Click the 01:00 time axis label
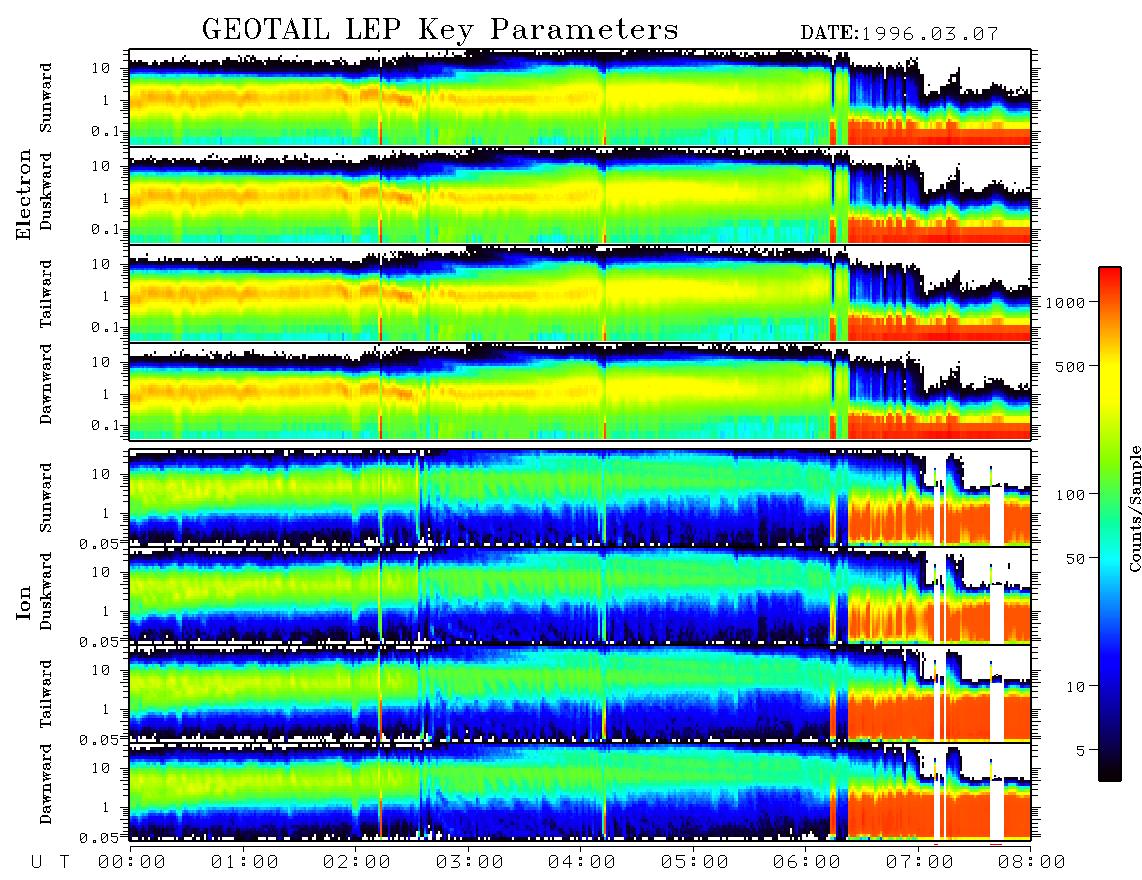Screen dimensions: 1142x880 (245, 863)
